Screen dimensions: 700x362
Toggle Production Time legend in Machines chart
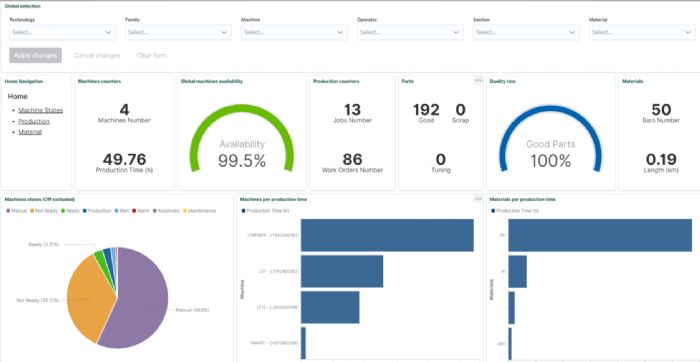[x=265, y=211]
